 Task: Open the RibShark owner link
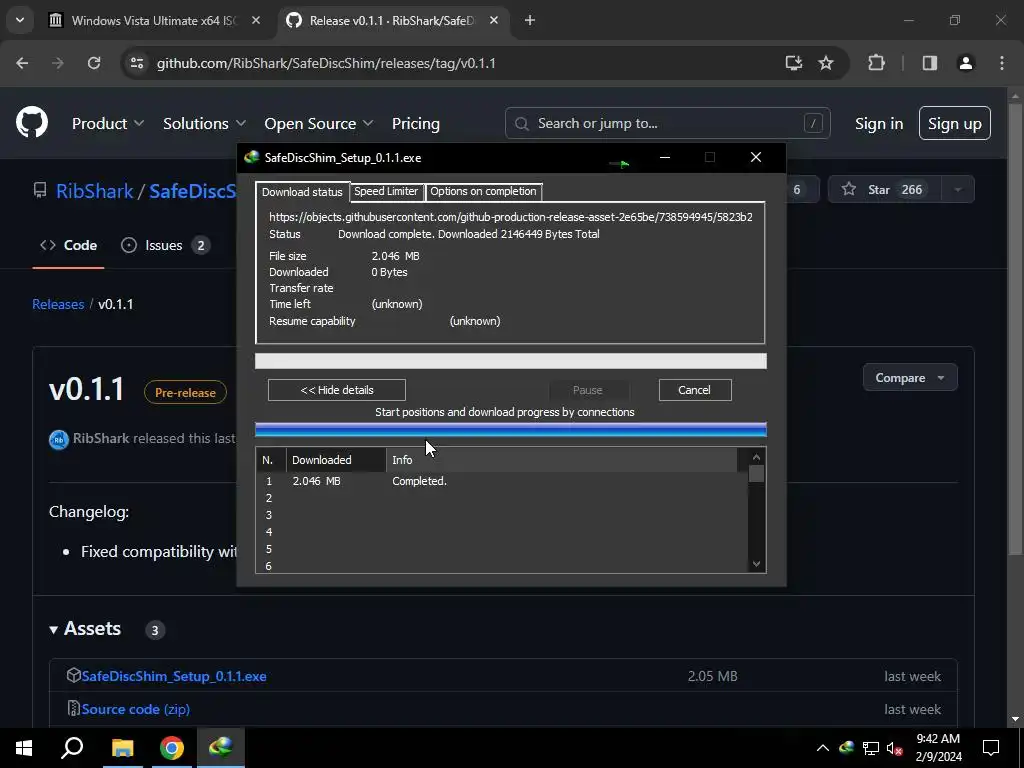[x=95, y=191]
